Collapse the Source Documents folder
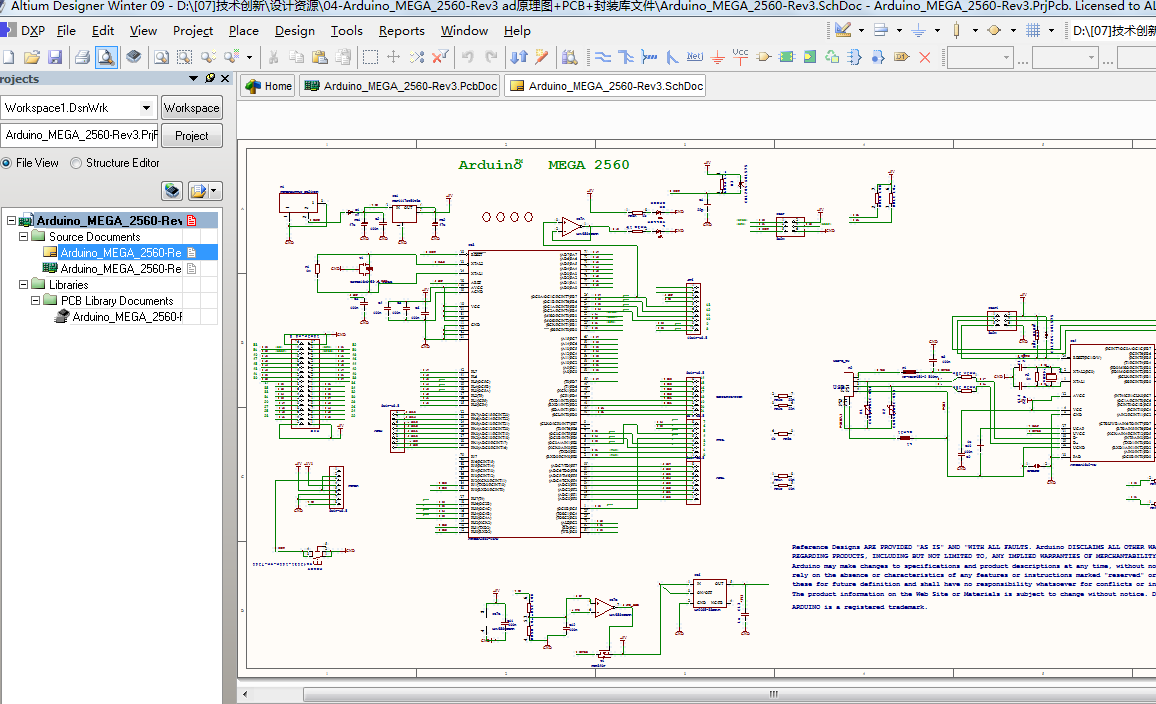The image size is (1156, 704). pyautogui.click(x=24, y=237)
